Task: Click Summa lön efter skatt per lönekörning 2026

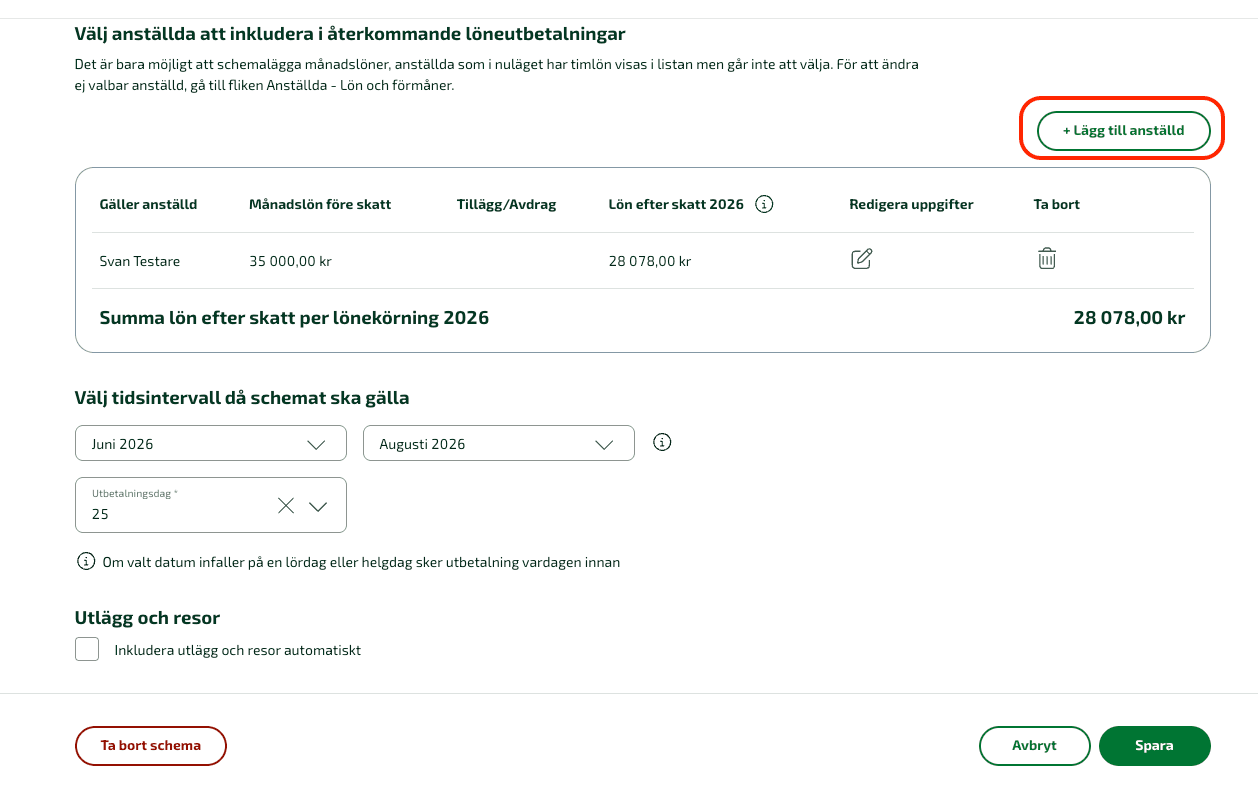Action: 294,318
